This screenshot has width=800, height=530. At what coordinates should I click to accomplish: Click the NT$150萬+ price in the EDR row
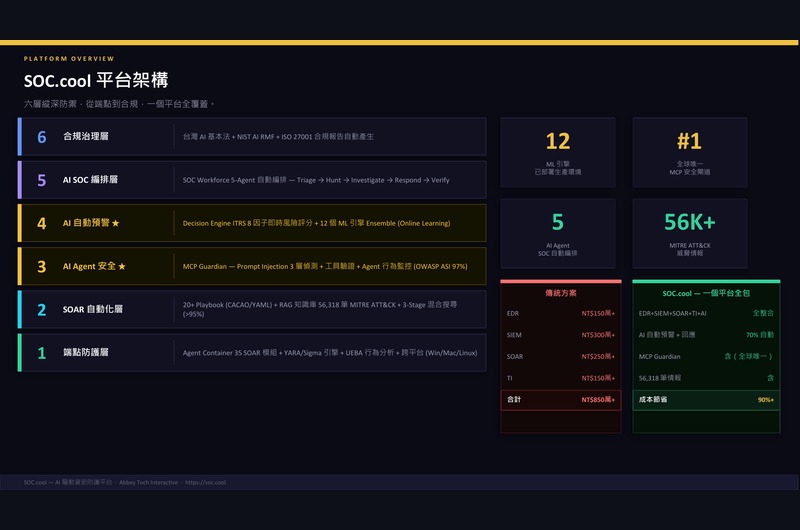598,313
